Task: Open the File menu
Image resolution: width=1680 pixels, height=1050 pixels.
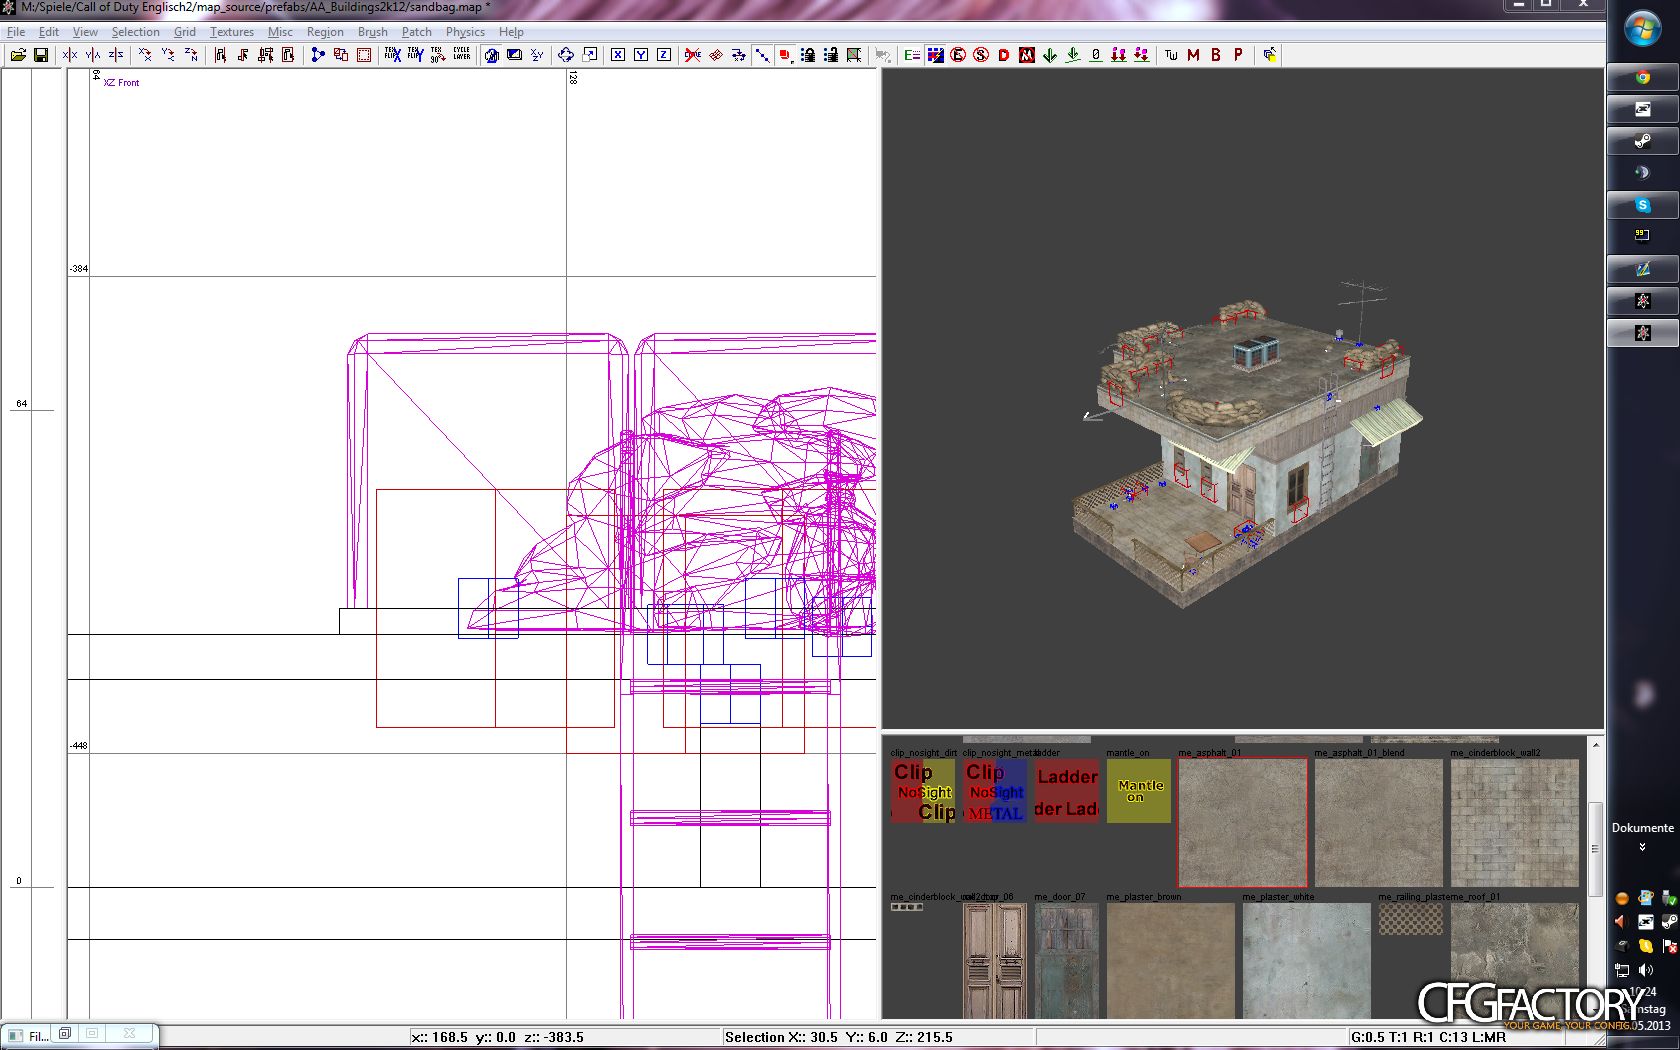Action: click(x=16, y=32)
